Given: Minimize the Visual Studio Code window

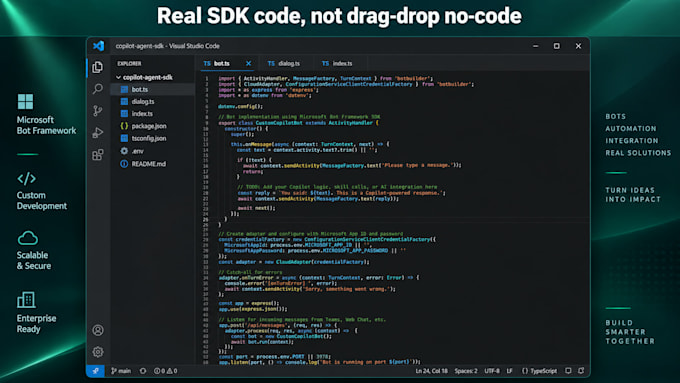Looking at the screenshot, I should (536, 46).
